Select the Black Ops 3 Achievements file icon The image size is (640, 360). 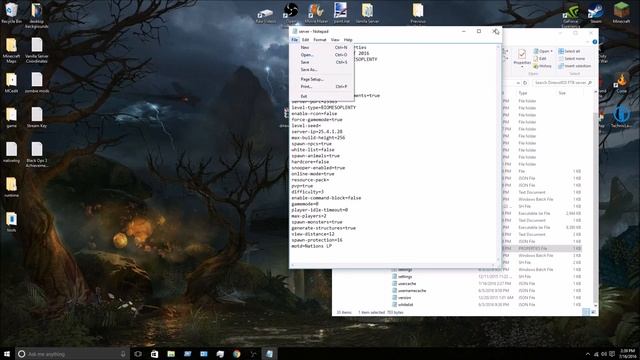click(x=37, y=154)
